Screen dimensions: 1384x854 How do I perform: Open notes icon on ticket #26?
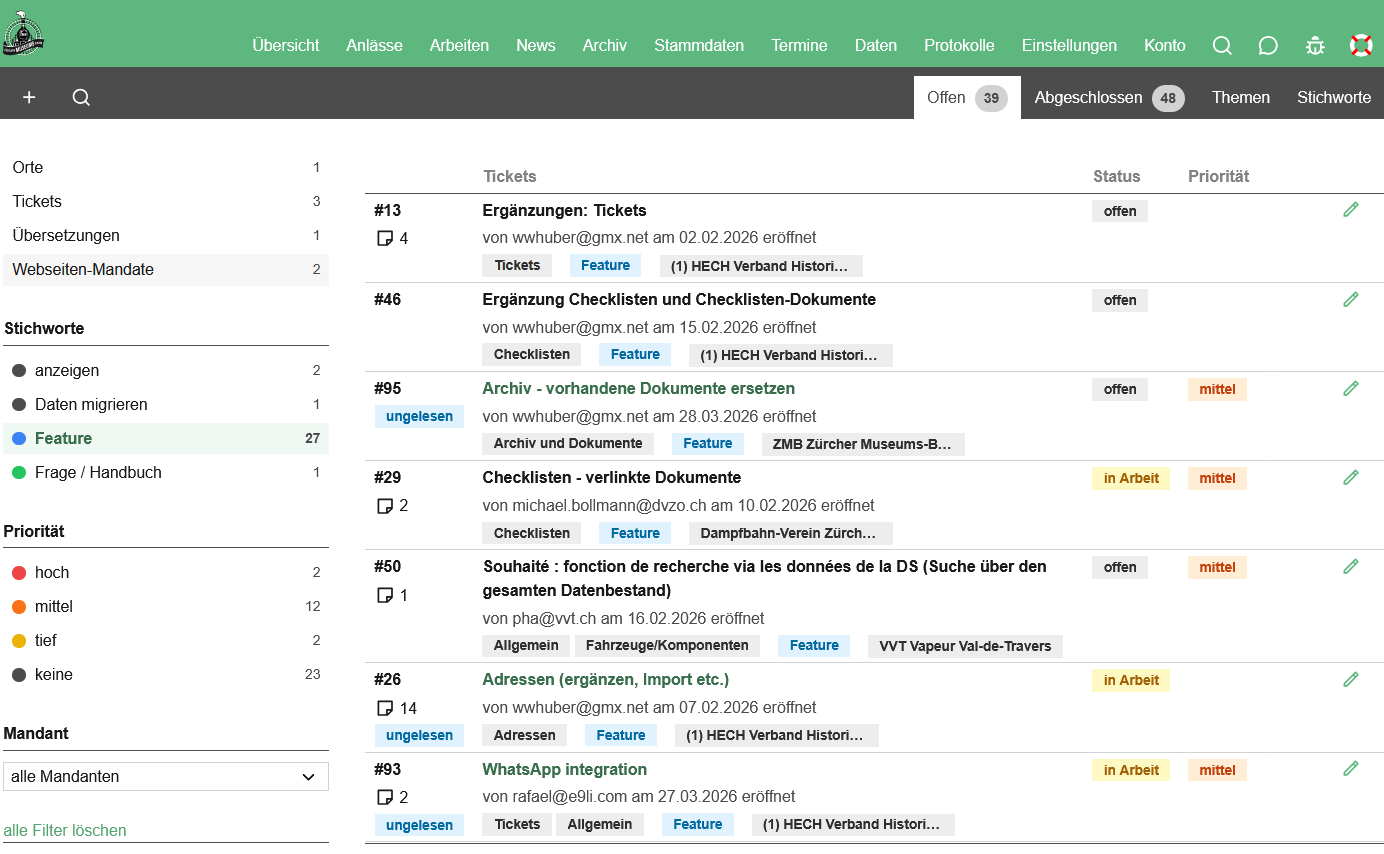[x=385, y=708]
